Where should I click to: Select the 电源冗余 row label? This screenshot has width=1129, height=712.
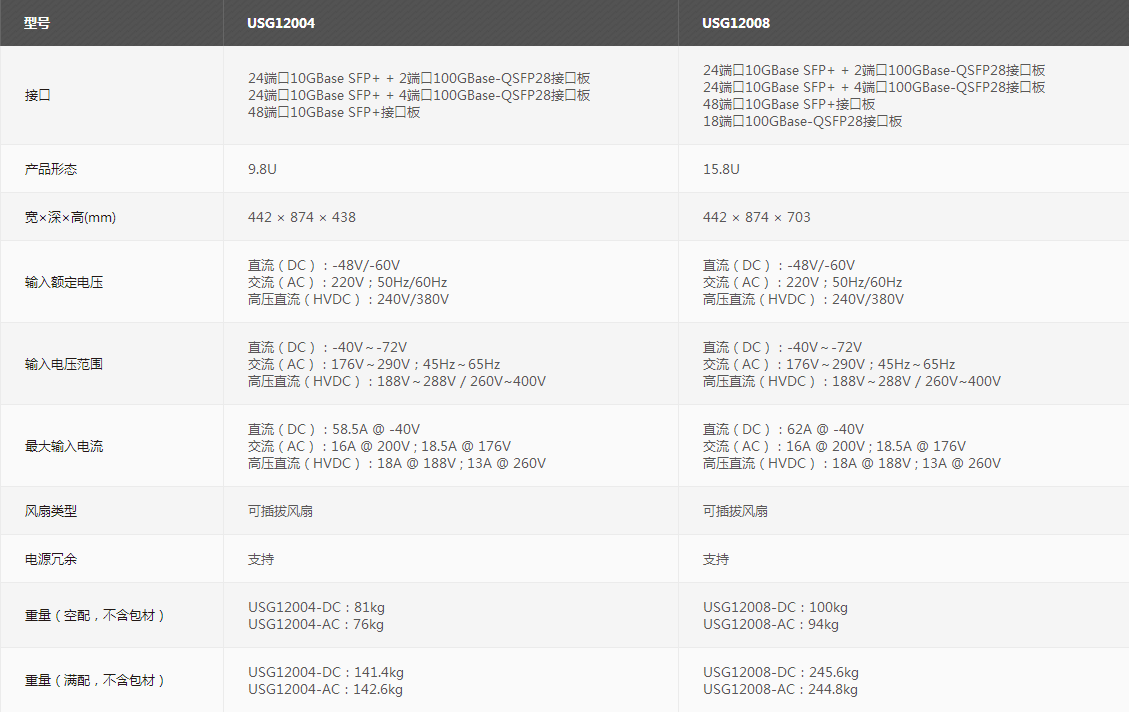[50, 559]
